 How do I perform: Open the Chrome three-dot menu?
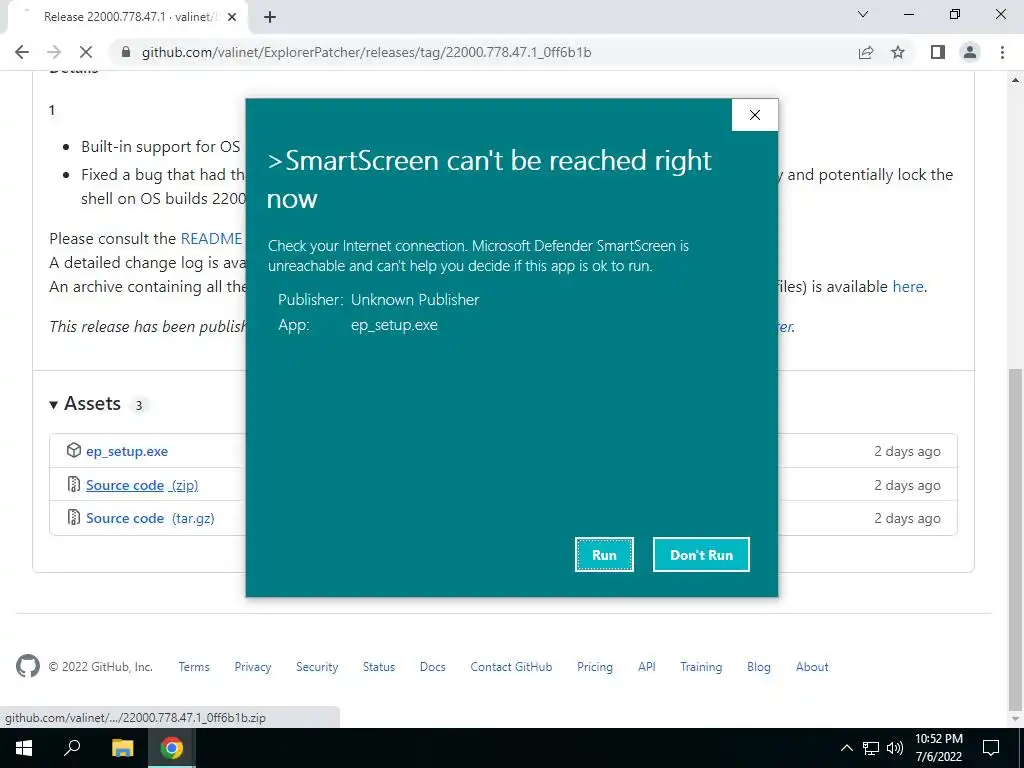[1002, 52]
